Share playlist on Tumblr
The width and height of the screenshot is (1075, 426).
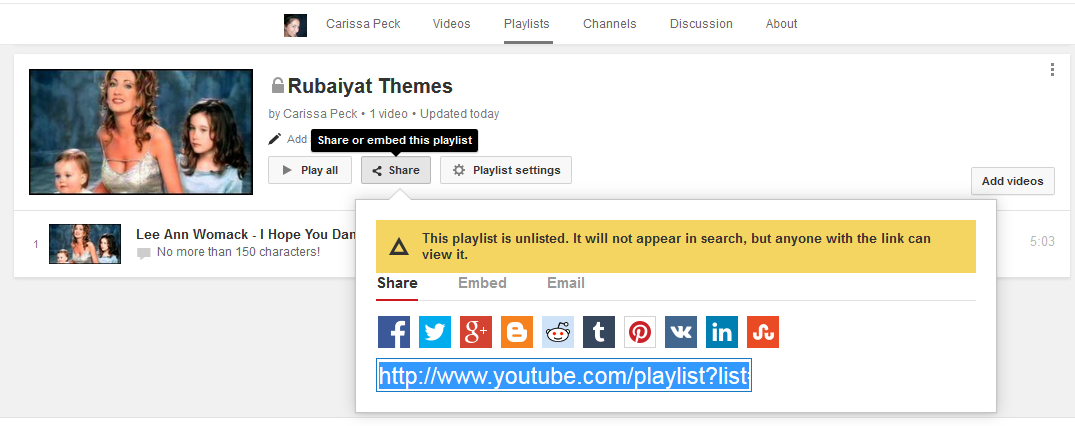coord(599,332)
